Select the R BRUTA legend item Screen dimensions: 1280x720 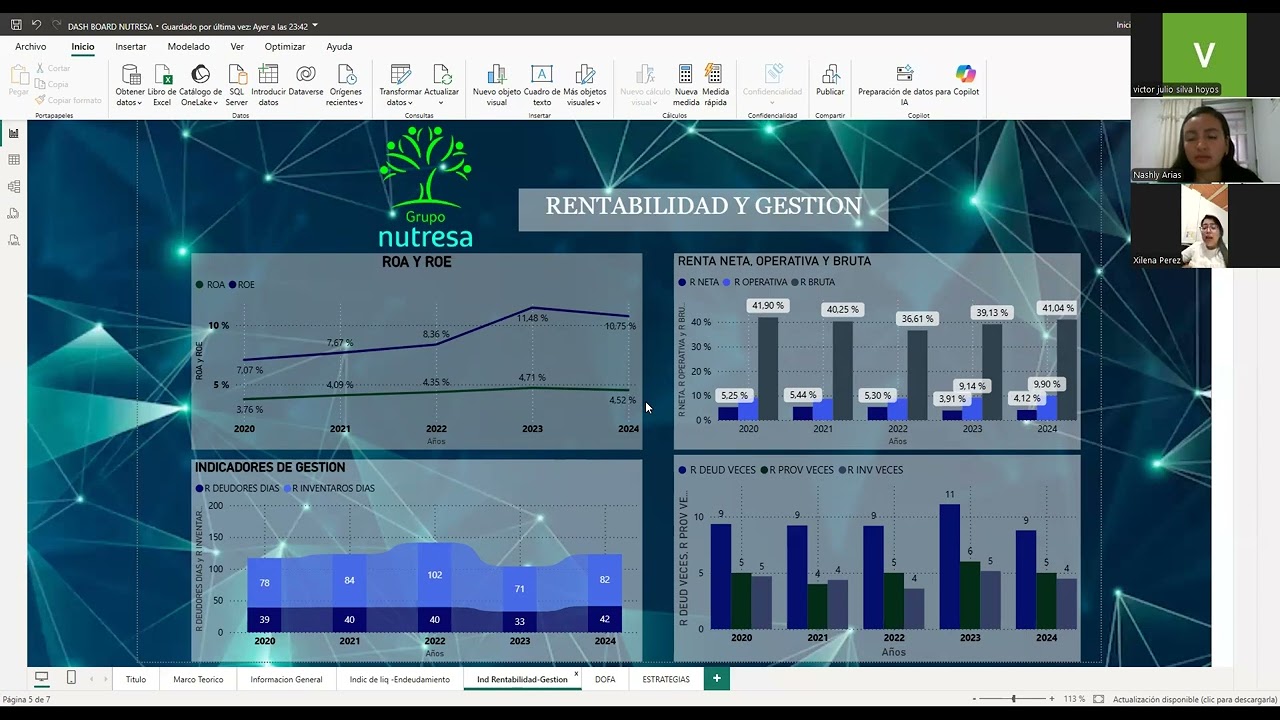(x=813, y=282)
